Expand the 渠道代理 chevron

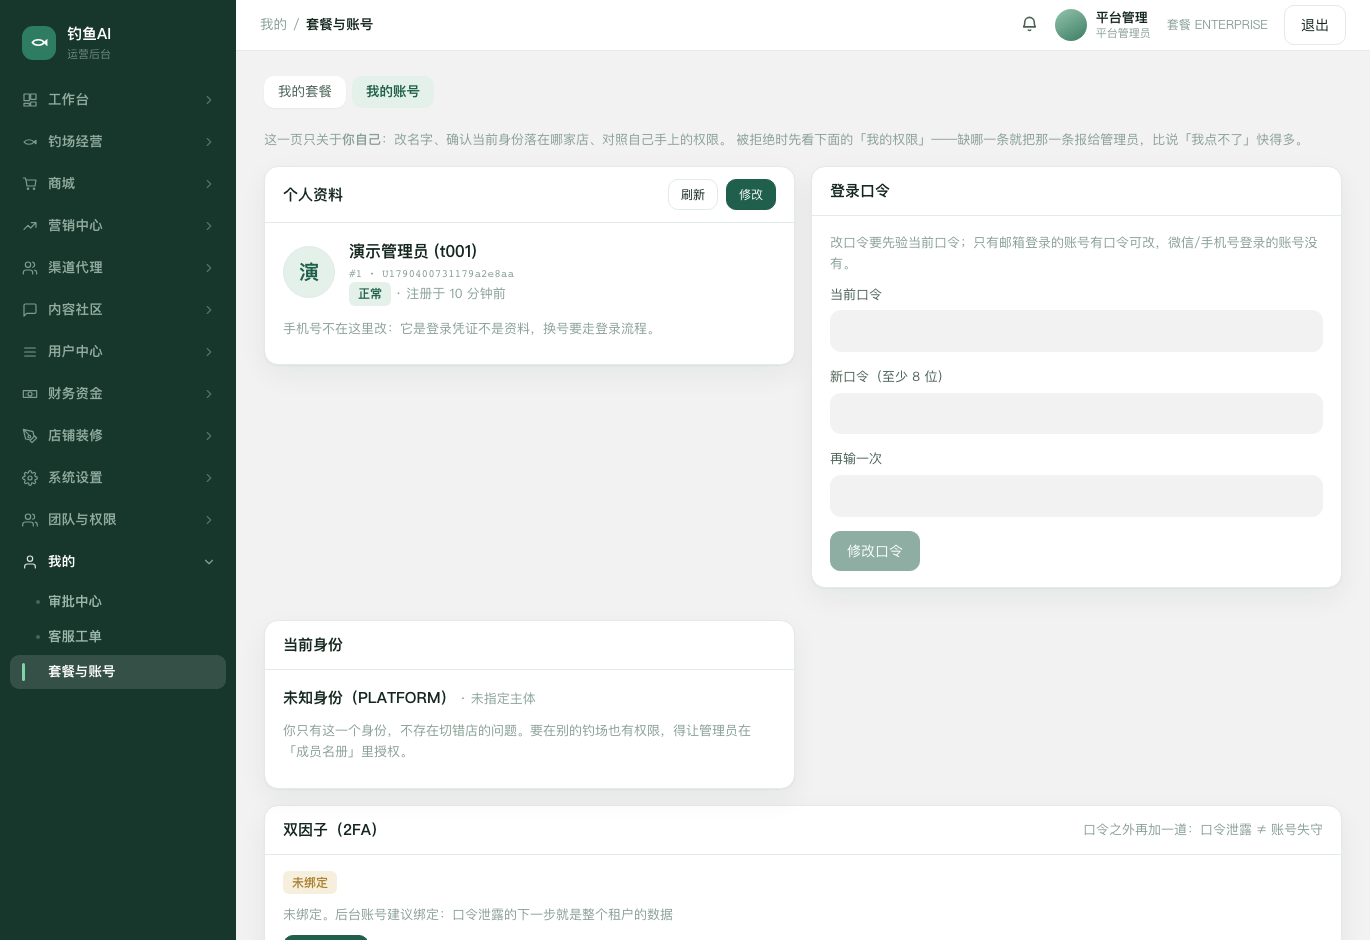point(209,268)
